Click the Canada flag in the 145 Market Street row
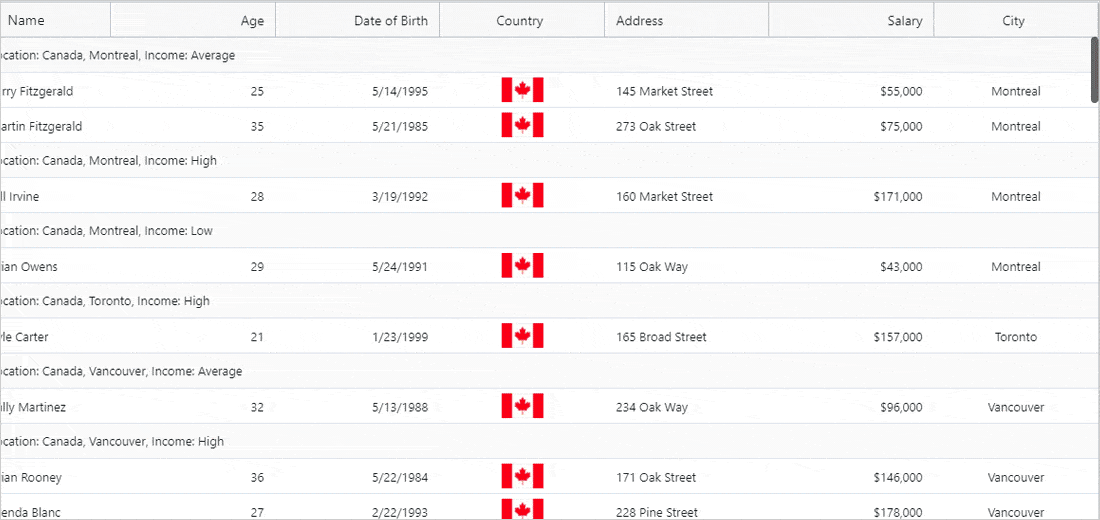This screenshot has height=520, width=1100. tap(522, 91)
